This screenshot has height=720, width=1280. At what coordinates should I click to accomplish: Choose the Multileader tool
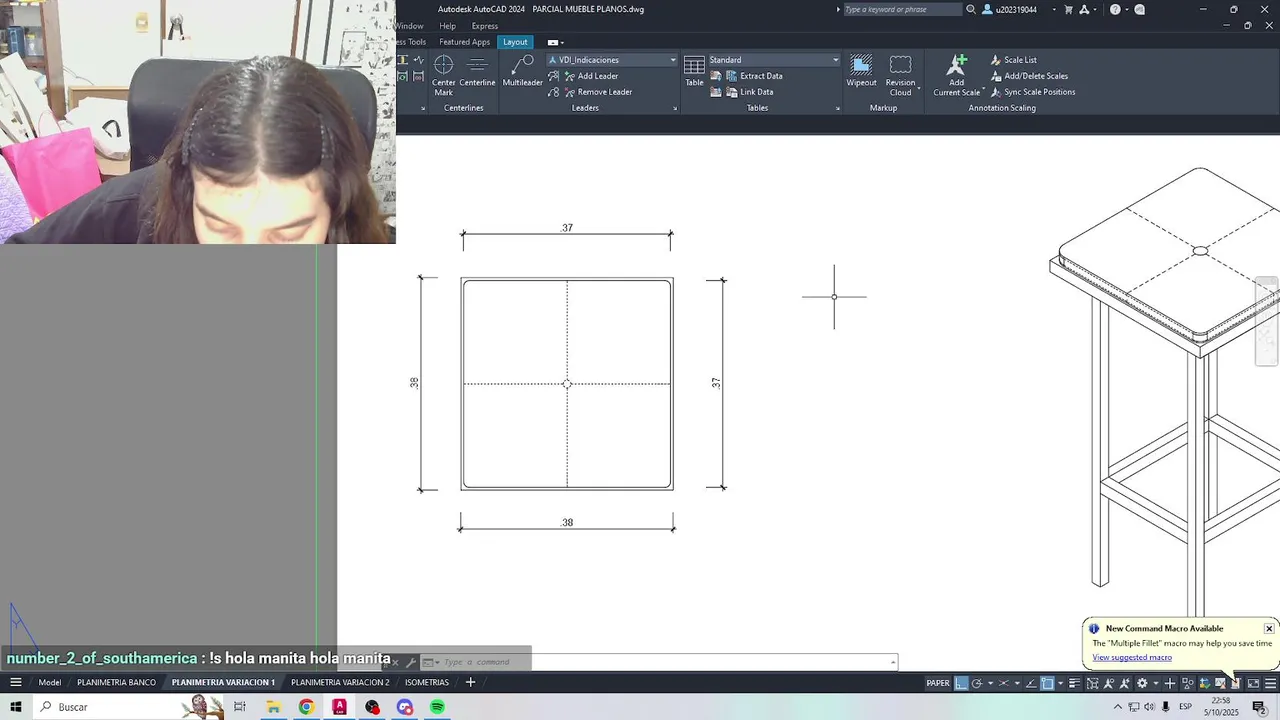click(x=522, y=71)
